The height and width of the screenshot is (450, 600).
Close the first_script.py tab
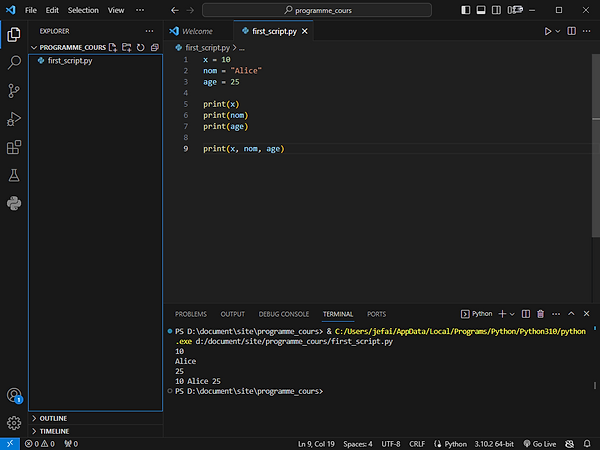point(305,31)
